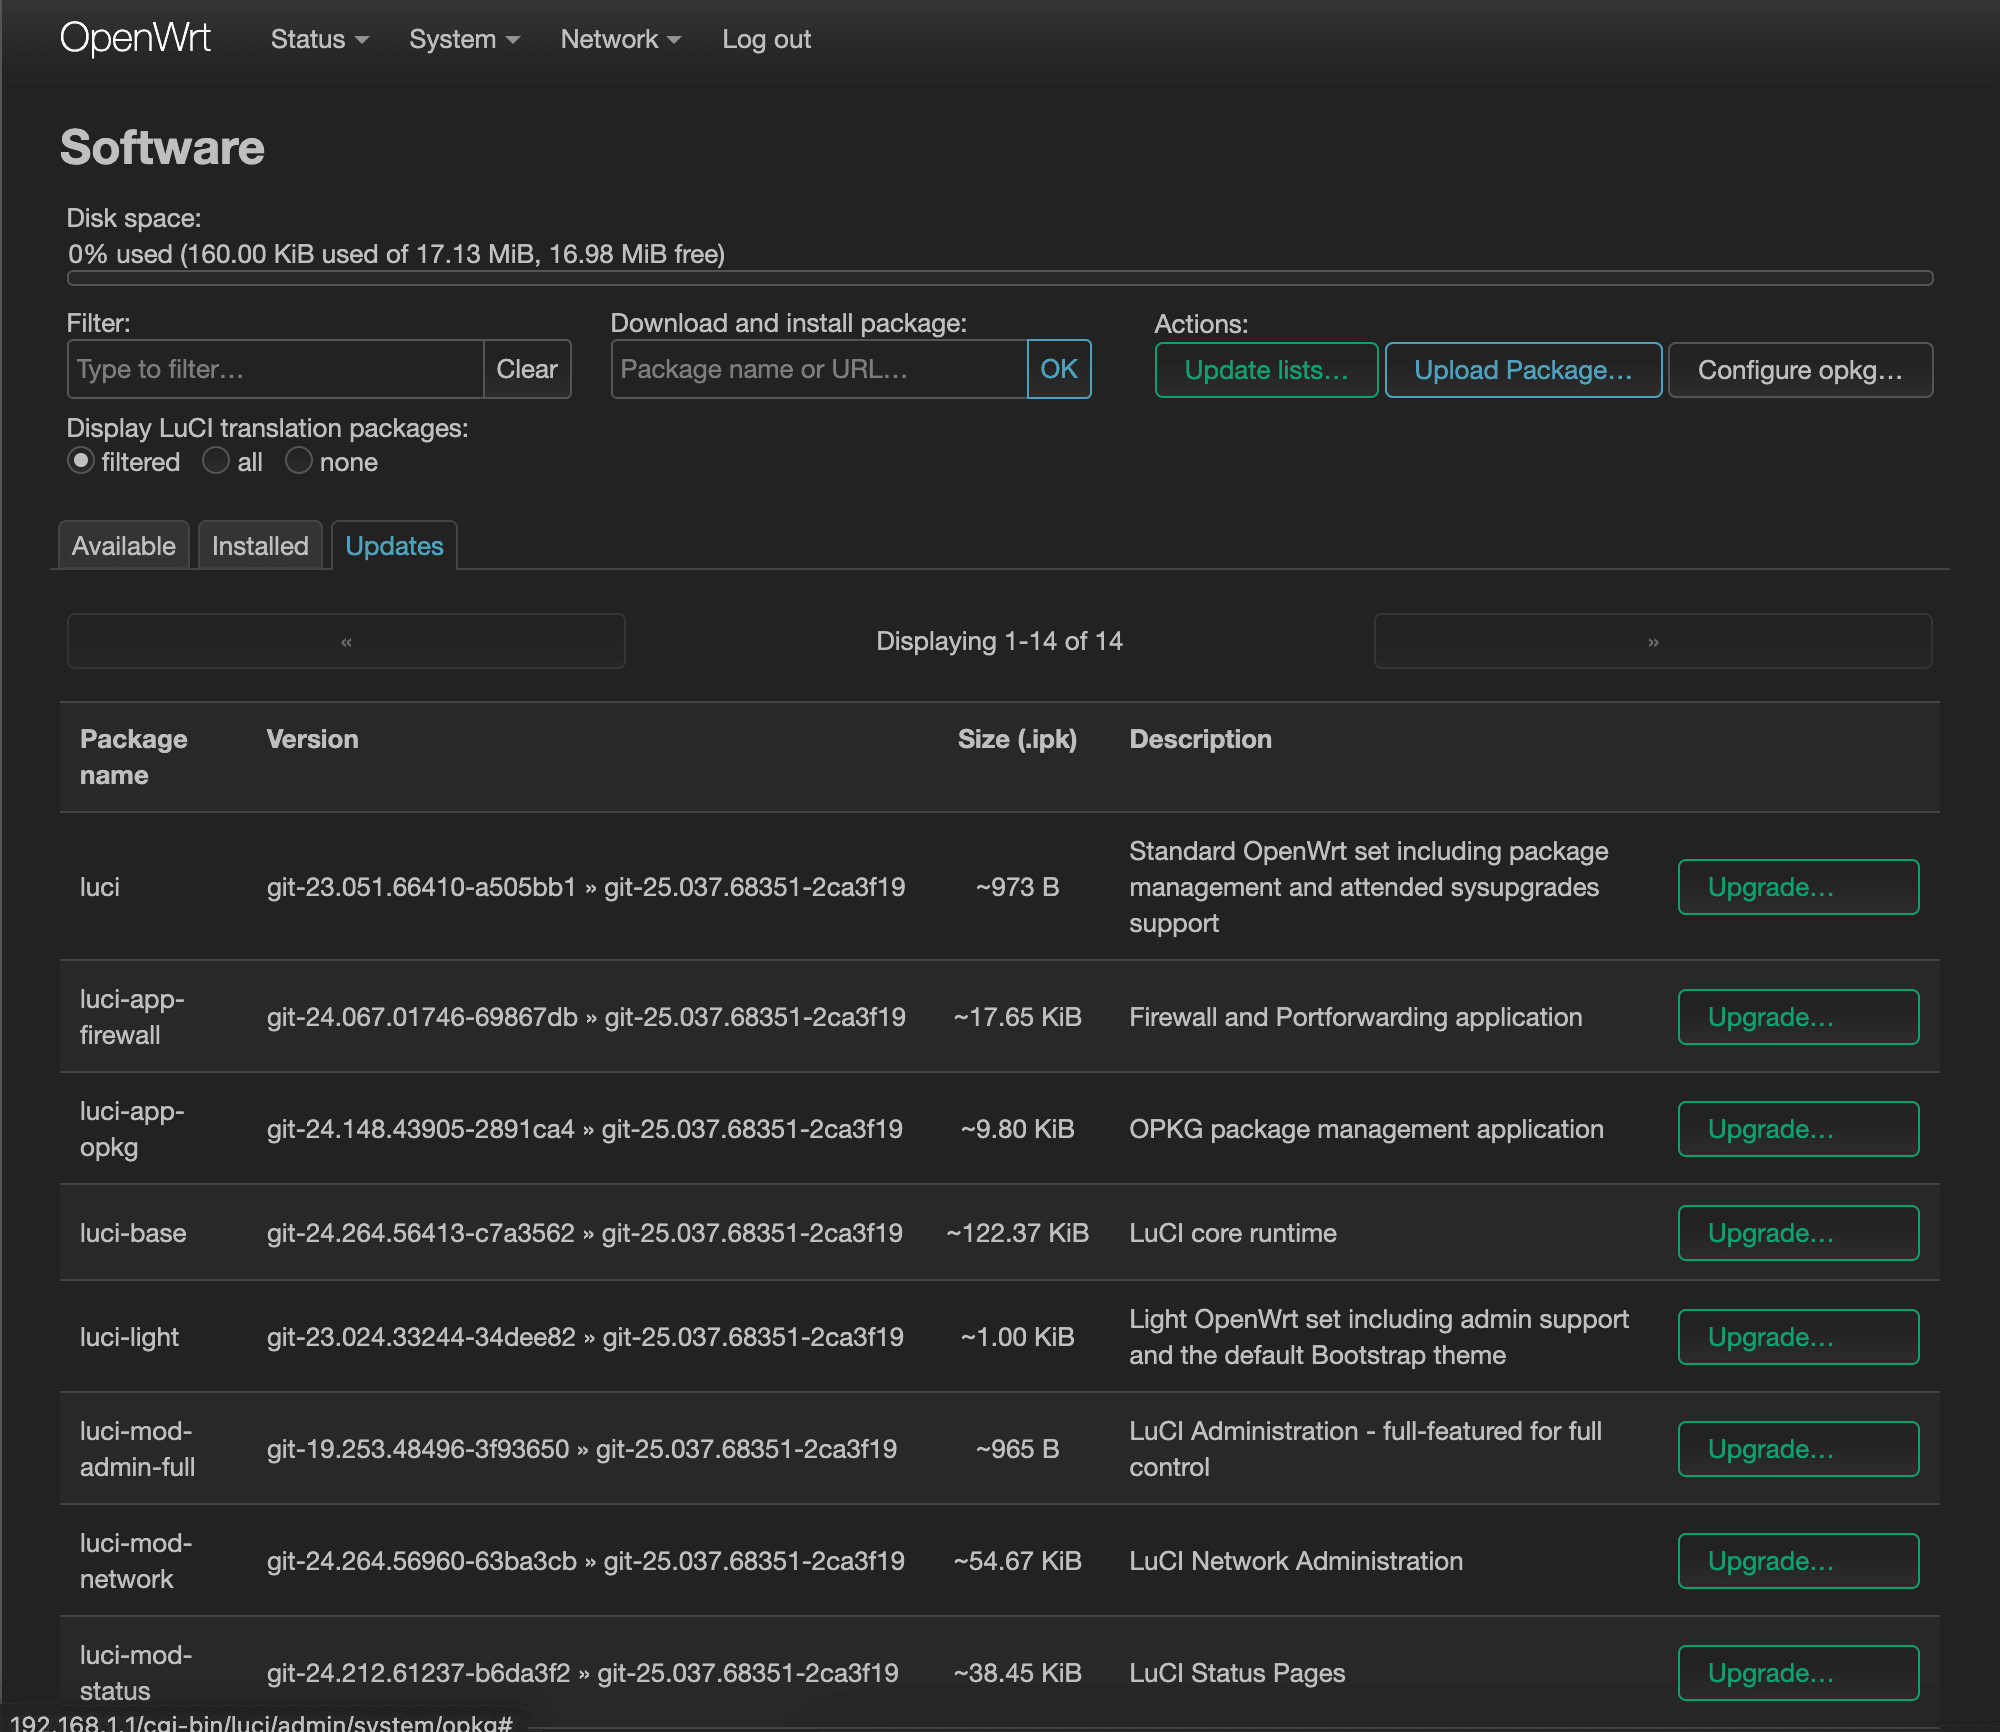2000x1732 pixels.
Task: Click the 'luci-light' package name cell
Action: 129,1337
